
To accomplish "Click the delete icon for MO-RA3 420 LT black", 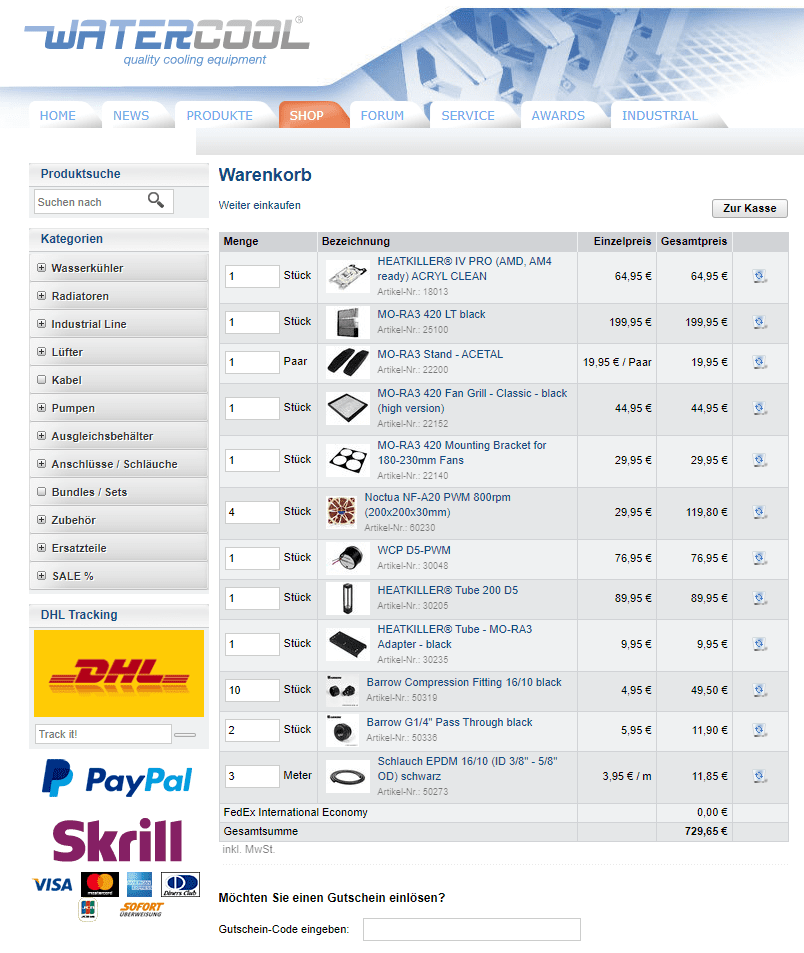I will [x=760, y=322].
